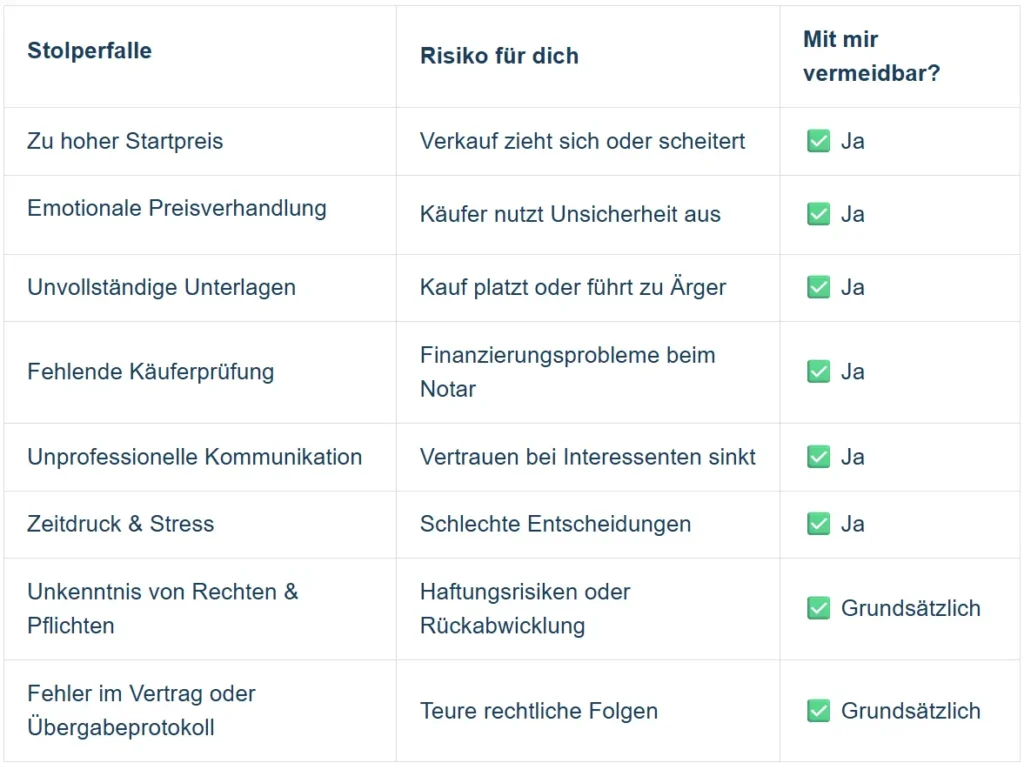
Task: Click on Schlechte Entscheidungen text
Action: point(555,524)
